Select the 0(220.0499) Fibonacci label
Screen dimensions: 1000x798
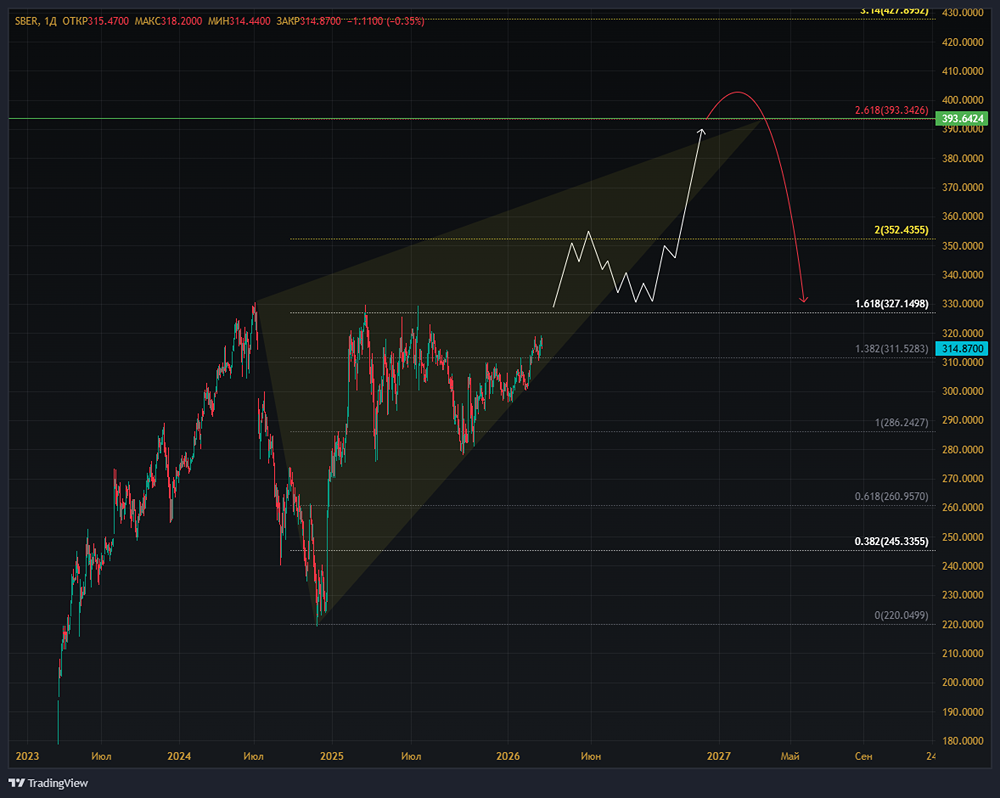pyautogui.click(x=901, y=616)
